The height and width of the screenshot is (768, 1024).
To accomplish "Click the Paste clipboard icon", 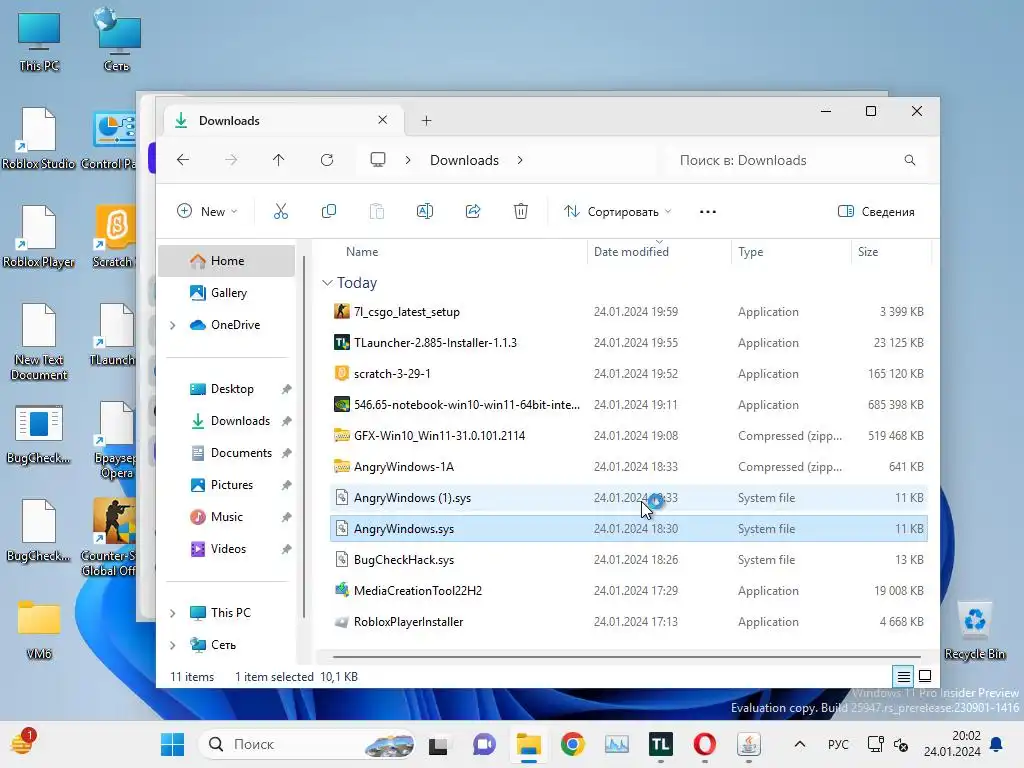I will pyautogui.click(x=377, y=212).
